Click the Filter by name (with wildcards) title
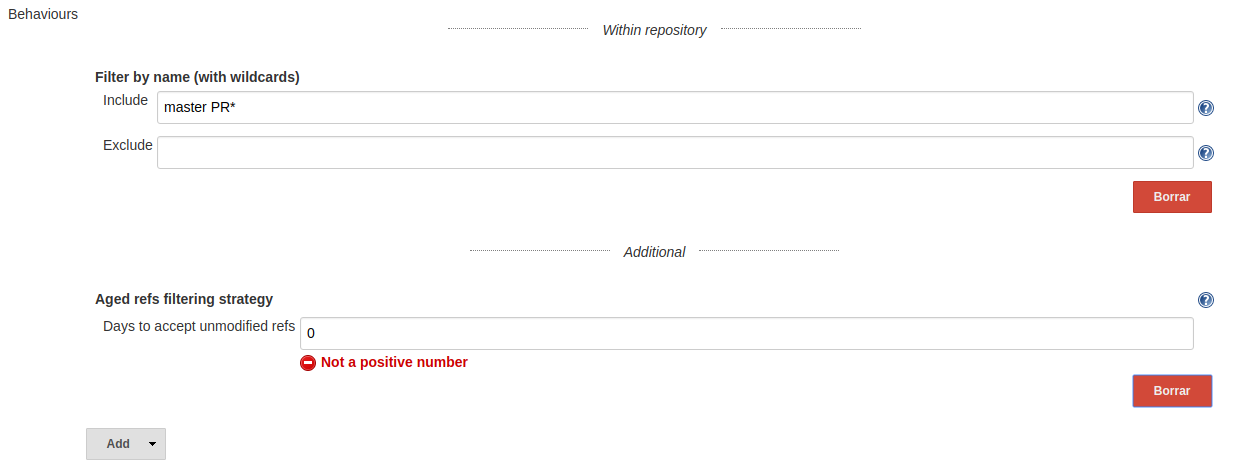Screen dimensions: 1243x476 coord(197,76)
